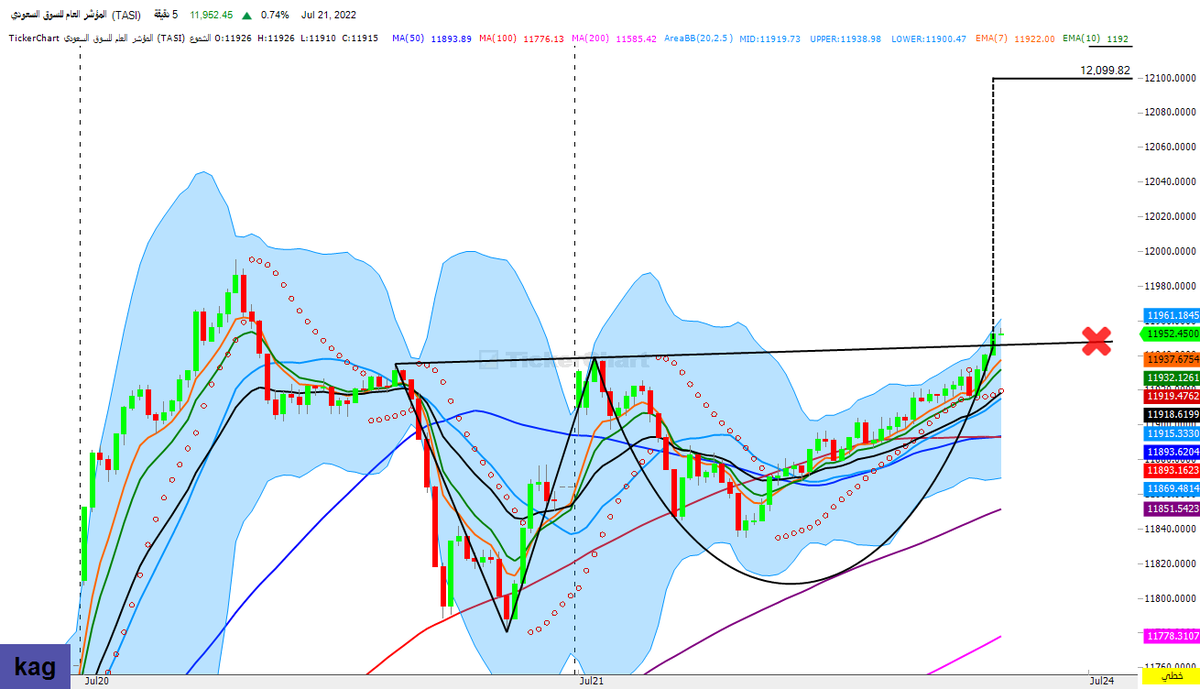Click the Jul 21, 2022 date in header
The image size is (1200, 689).
[329, 15]
